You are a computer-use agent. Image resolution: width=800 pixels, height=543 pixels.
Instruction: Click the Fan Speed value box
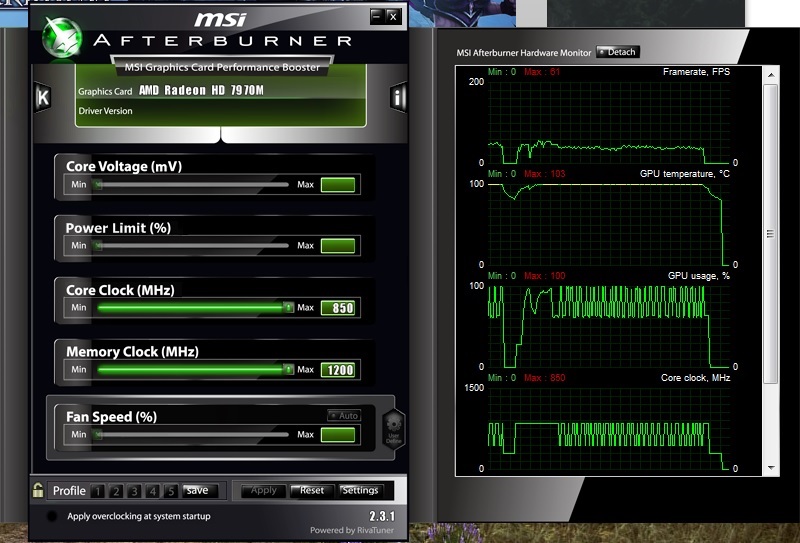pyautogui.click(x=338, y=434)
